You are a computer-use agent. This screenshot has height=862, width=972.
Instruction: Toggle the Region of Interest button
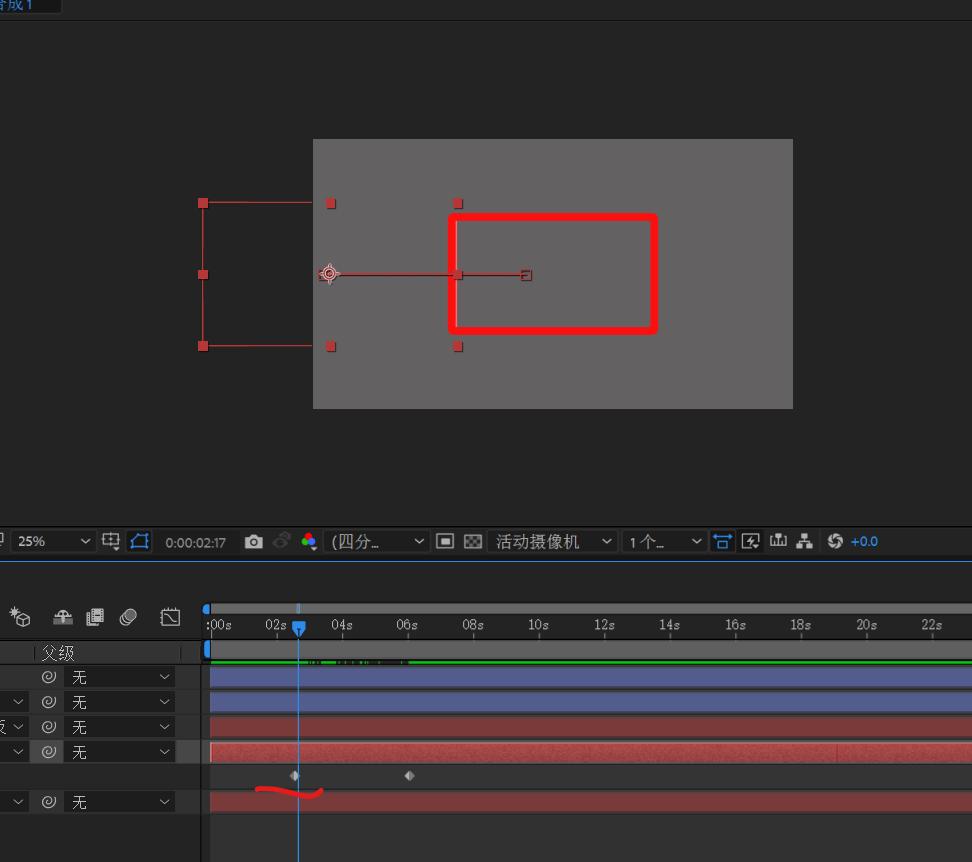coord(445,541)
